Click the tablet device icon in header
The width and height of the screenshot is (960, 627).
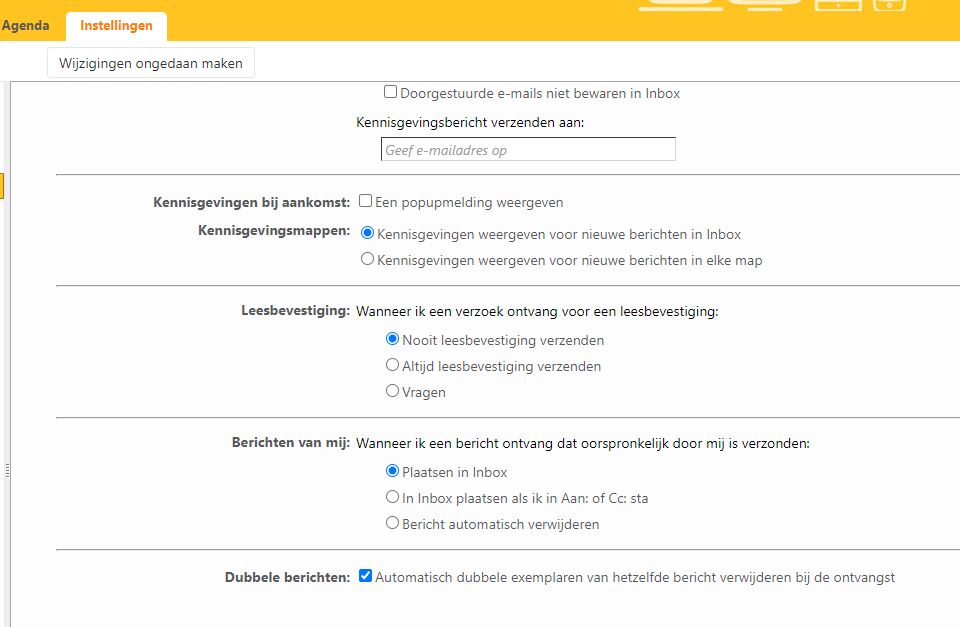(x=838, y=5)
